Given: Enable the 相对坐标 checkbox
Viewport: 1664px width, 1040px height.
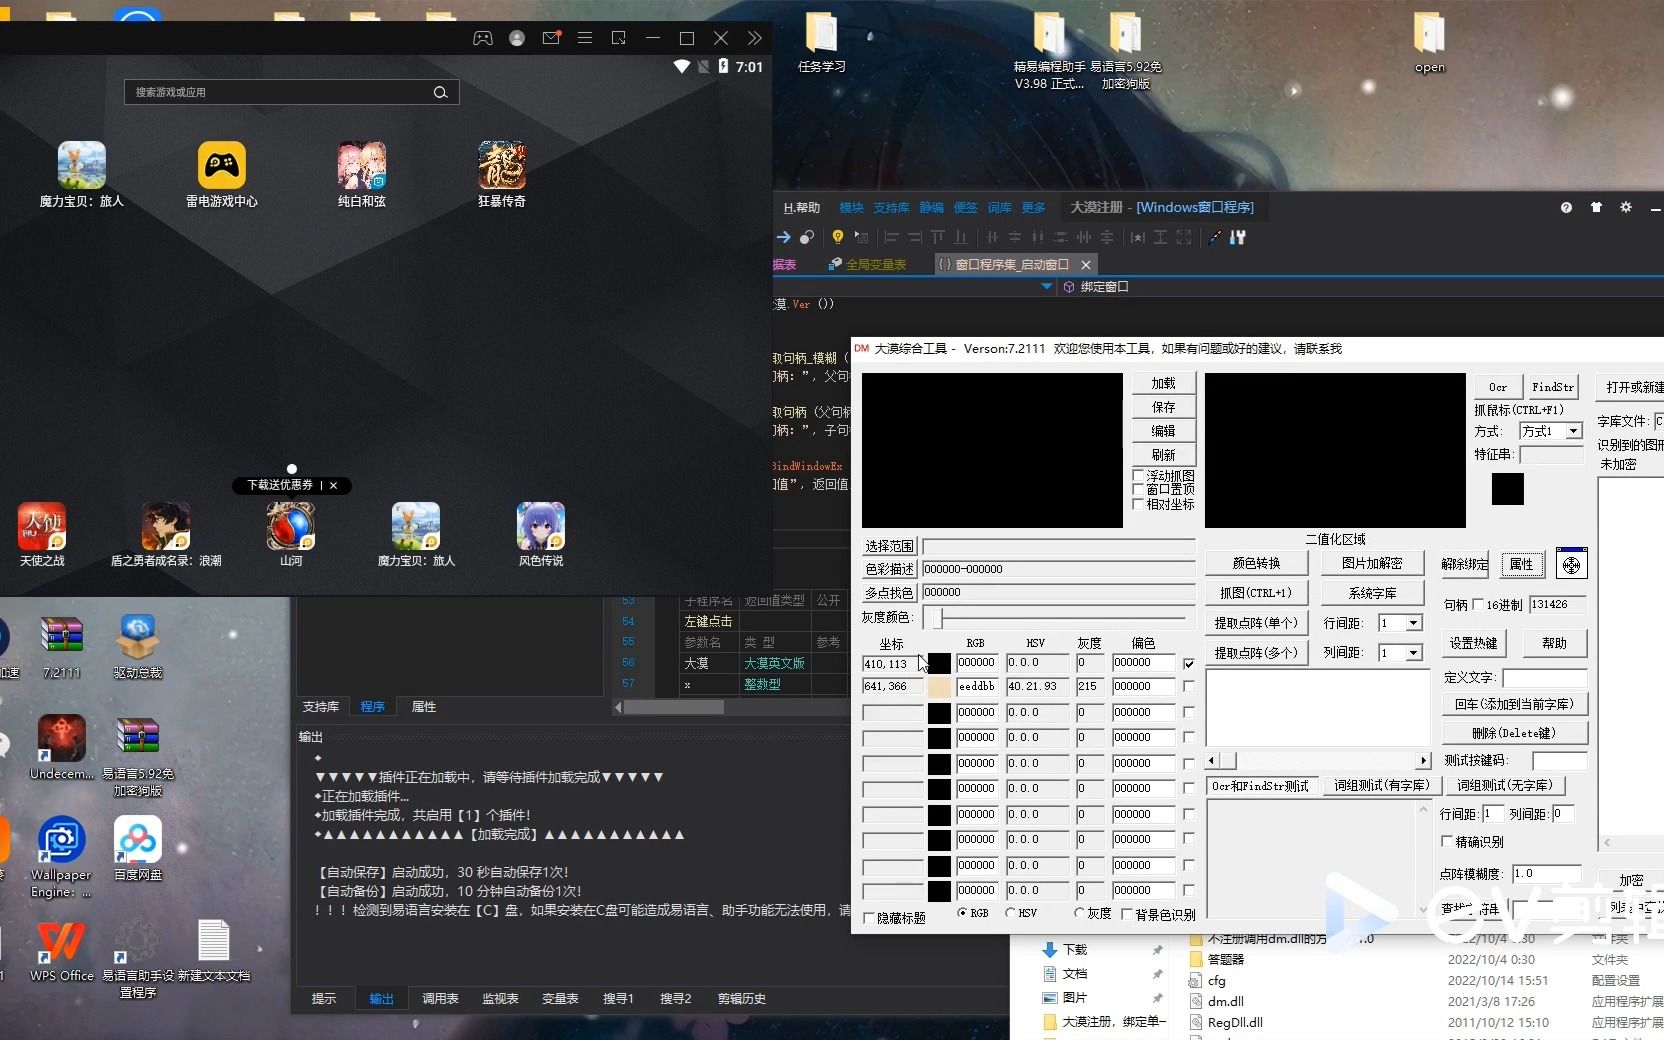Looking at the screenshot, I should 1138,503.
